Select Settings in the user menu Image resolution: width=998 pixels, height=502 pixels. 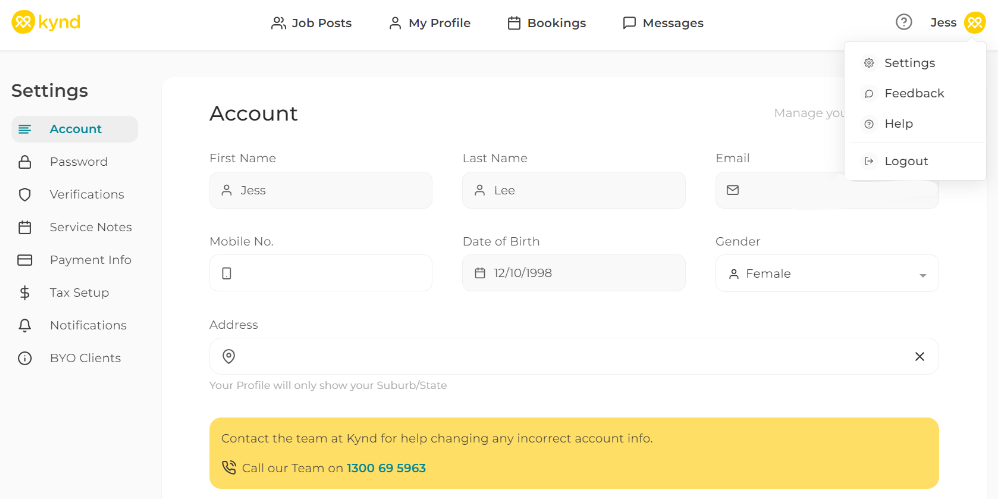[x=909, y=63]
